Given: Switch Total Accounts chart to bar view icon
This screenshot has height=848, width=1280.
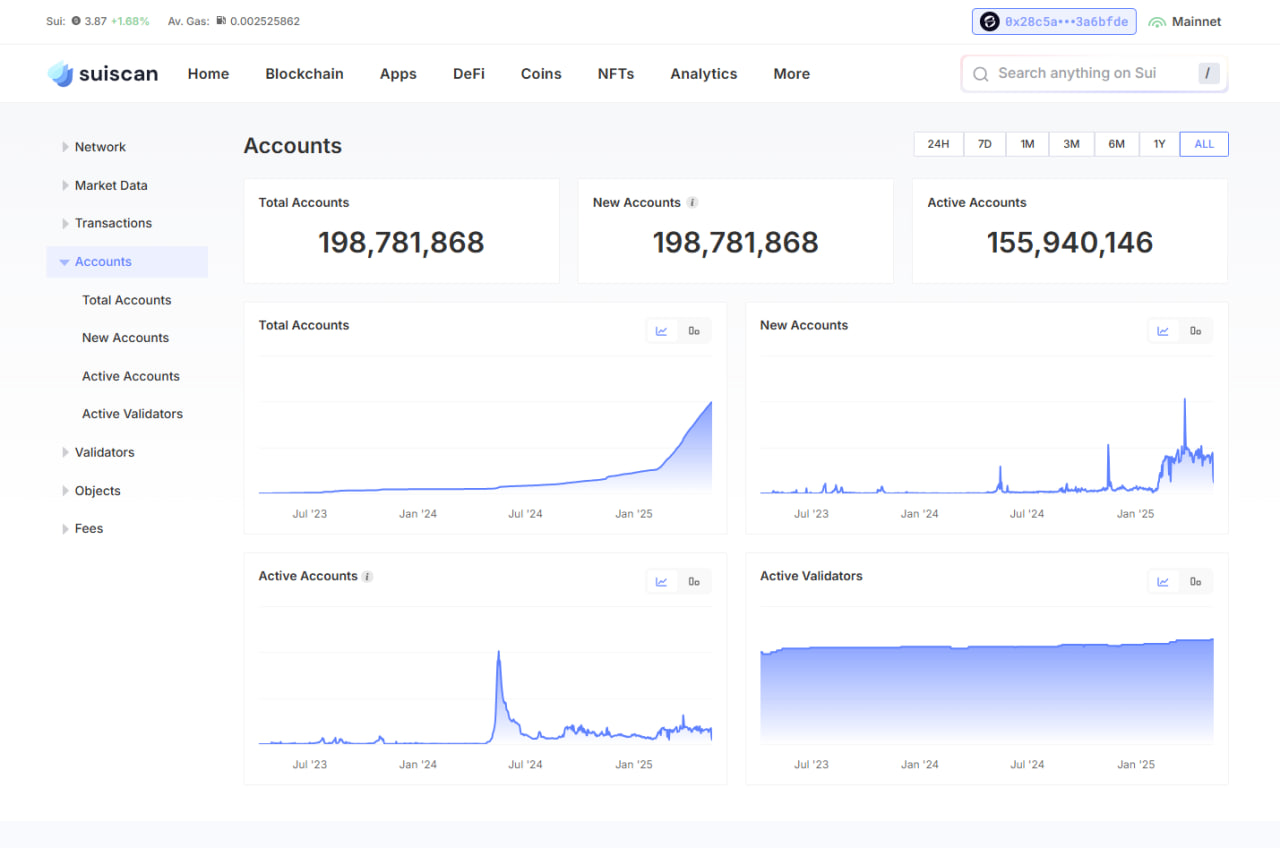Looking at the screenshot, I should click(694, 331).
